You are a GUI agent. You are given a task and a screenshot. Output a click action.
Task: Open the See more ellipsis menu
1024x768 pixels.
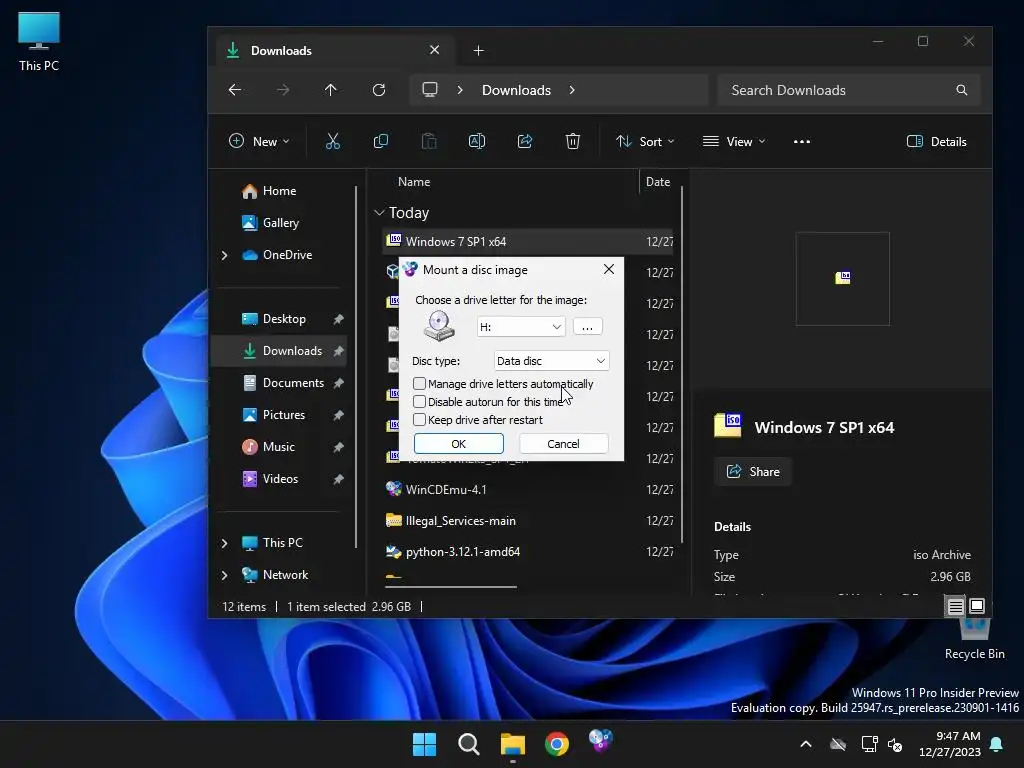tap(802, 142)
